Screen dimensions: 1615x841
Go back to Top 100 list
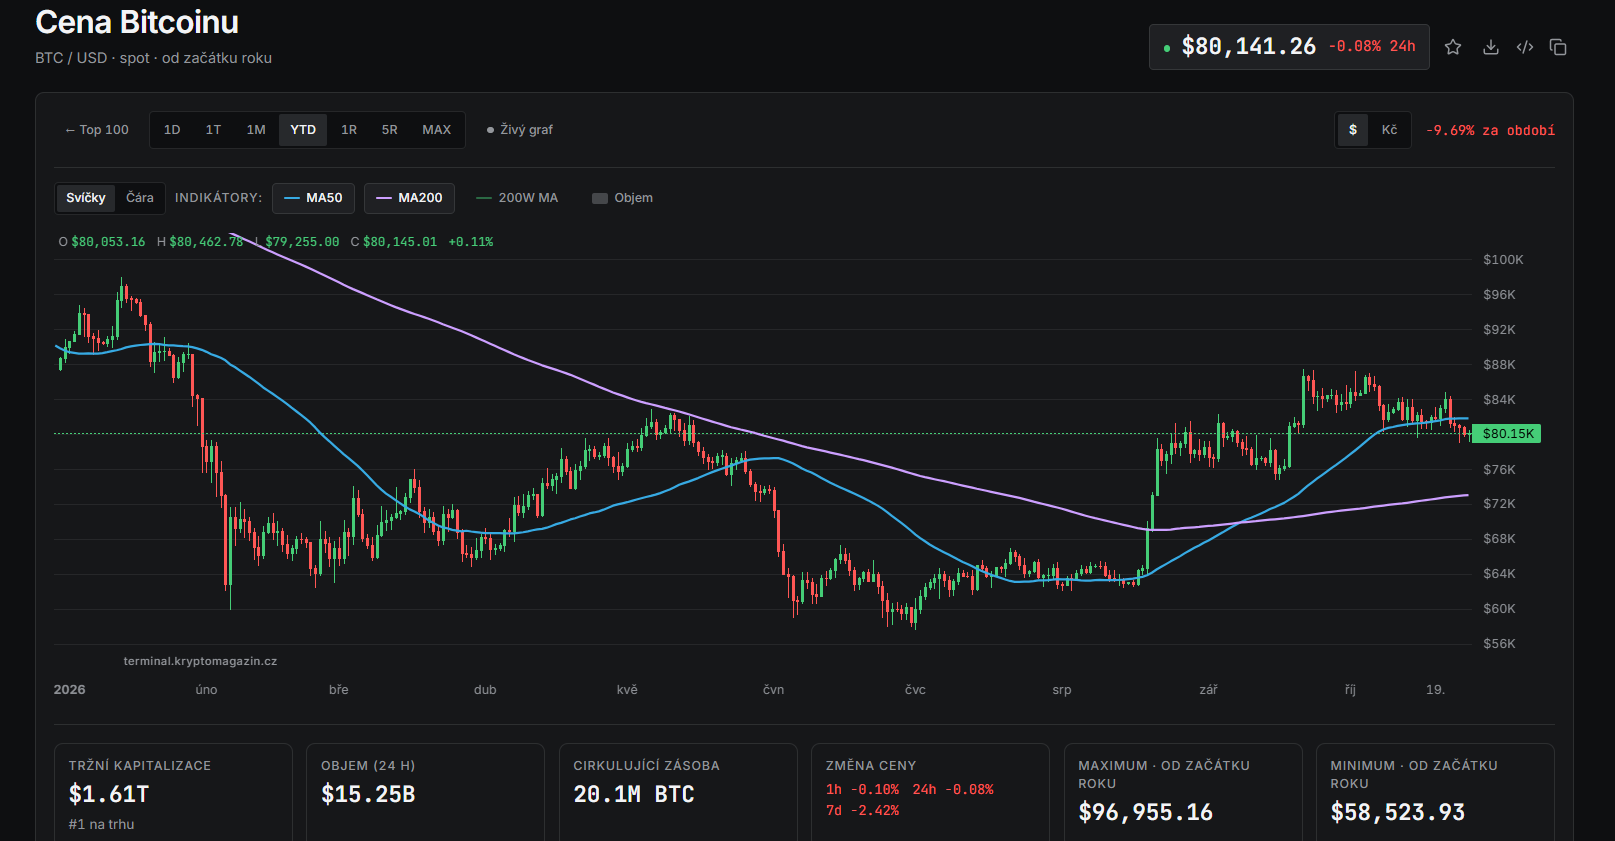pos(97,130)
